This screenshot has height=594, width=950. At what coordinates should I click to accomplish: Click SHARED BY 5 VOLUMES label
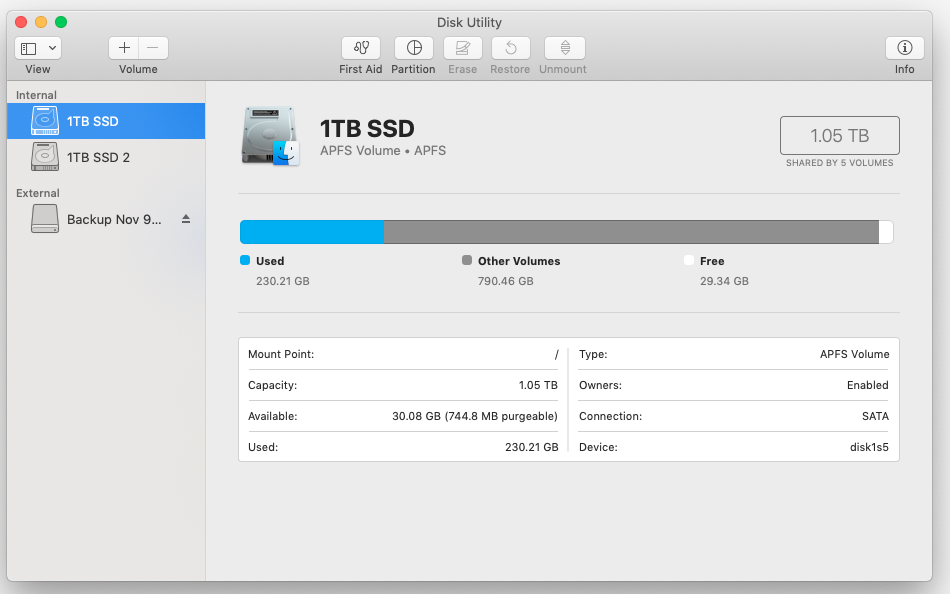click(839, 163)
